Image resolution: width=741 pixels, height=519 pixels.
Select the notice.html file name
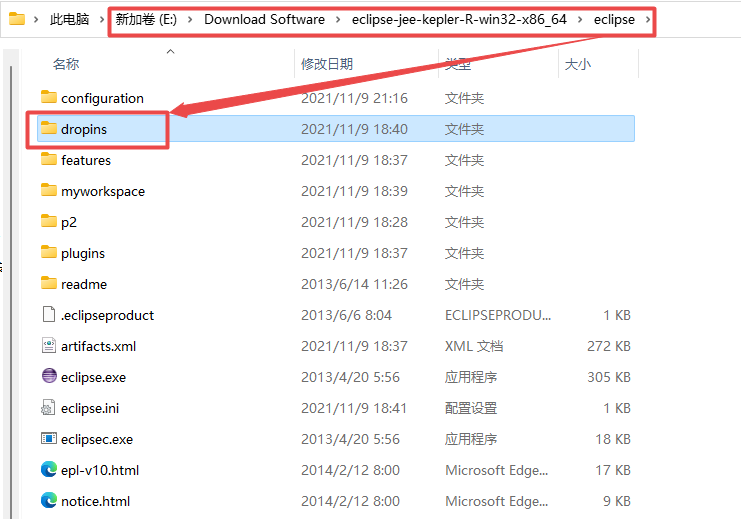click(x=95, y=502)
